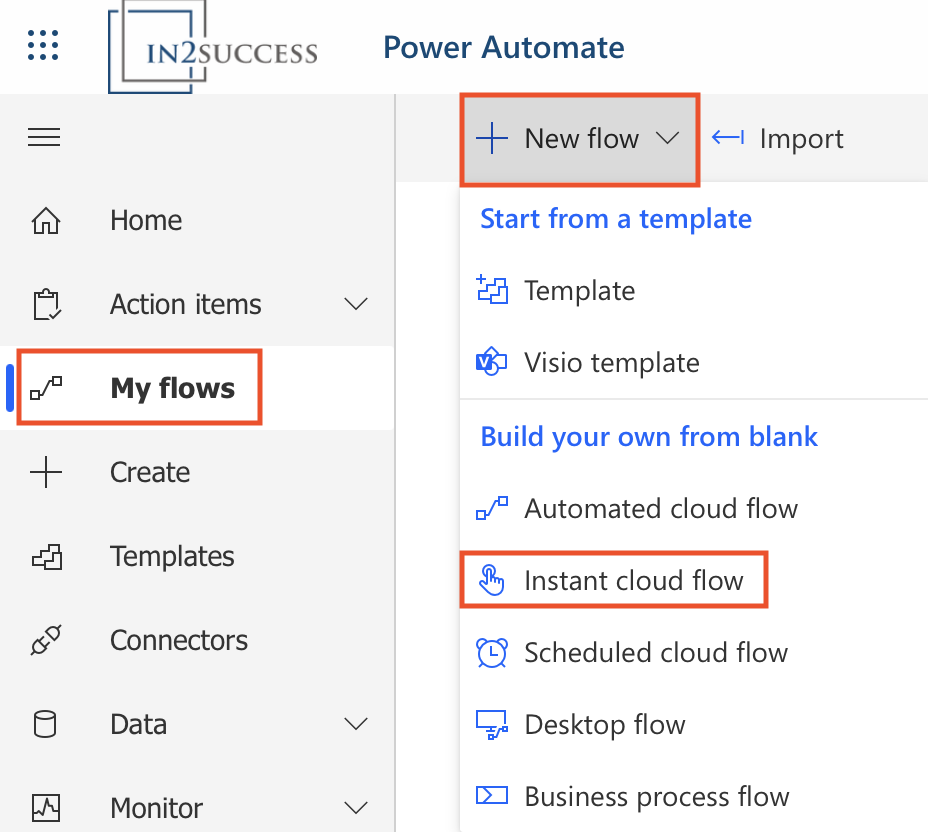Expand the Action items chevron
This screenshot has width=928, height=832.
tap(356, 304)
